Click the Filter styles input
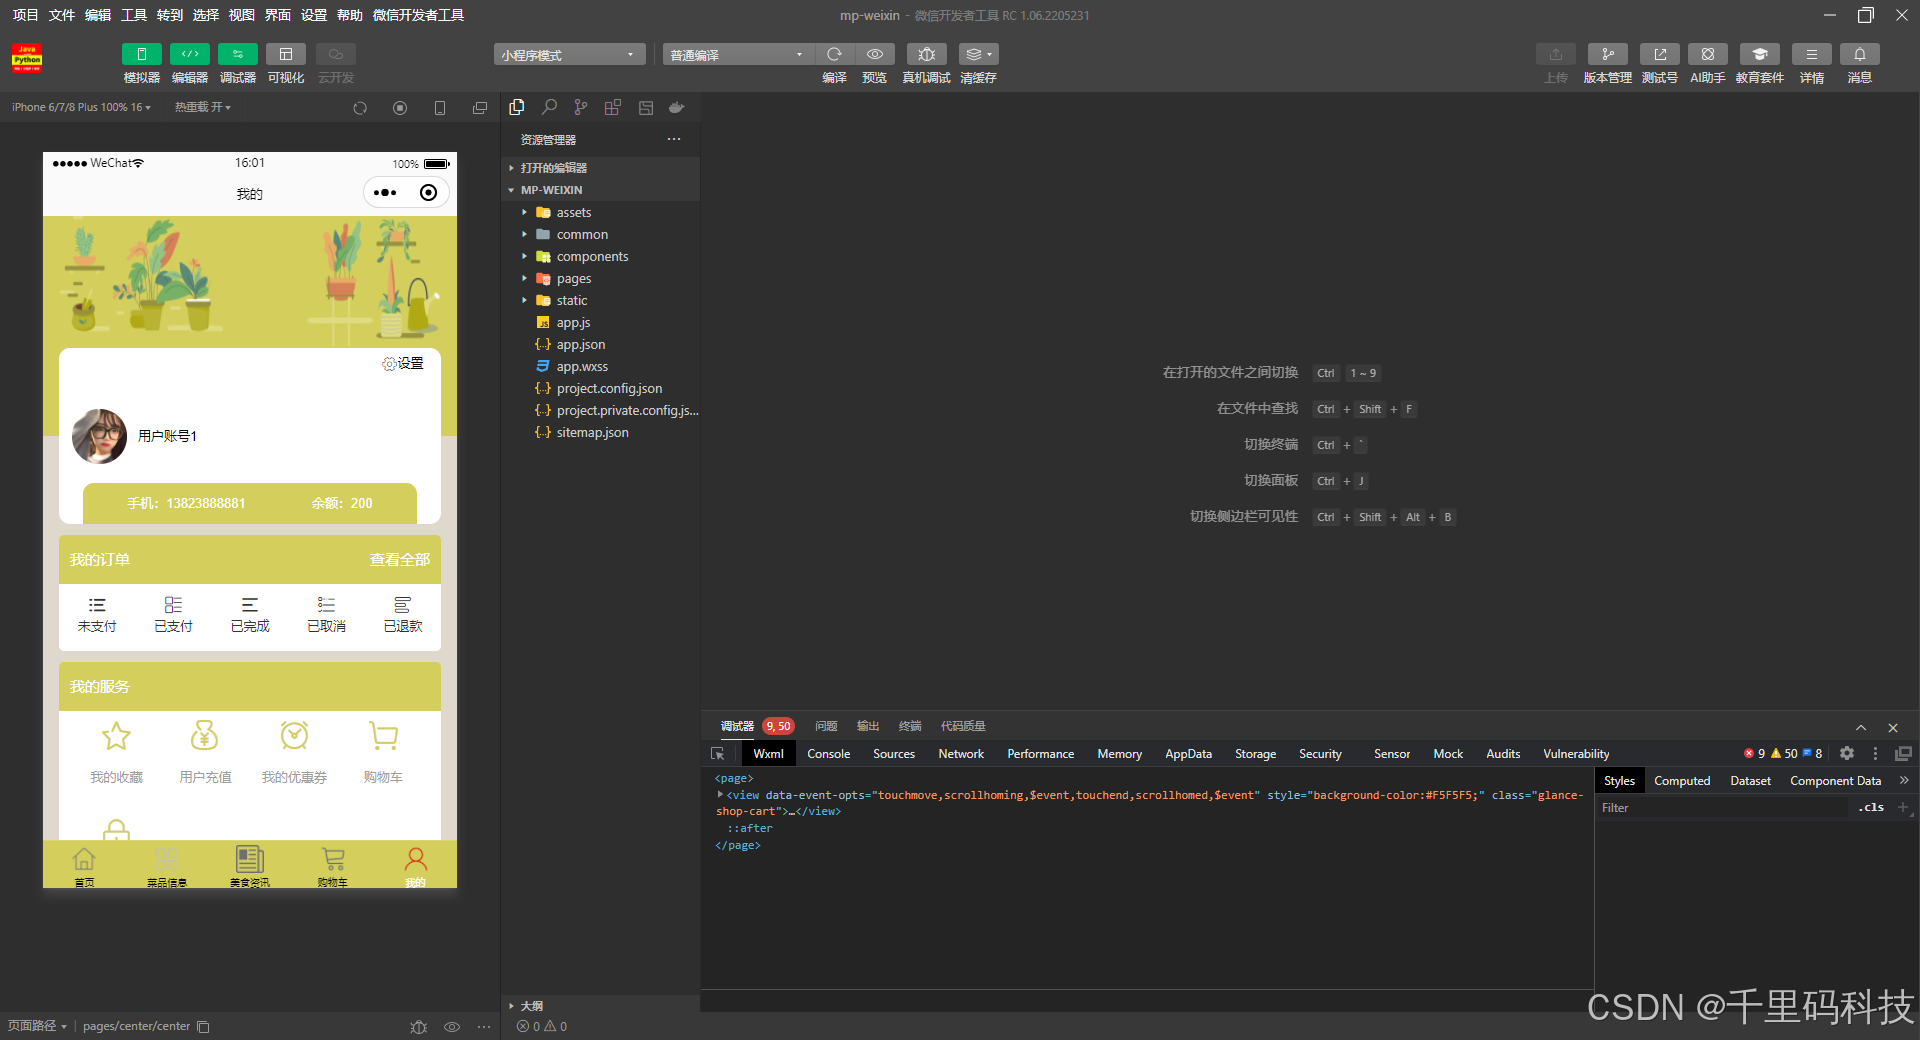The image size is (1920, 1040). 1722,808
